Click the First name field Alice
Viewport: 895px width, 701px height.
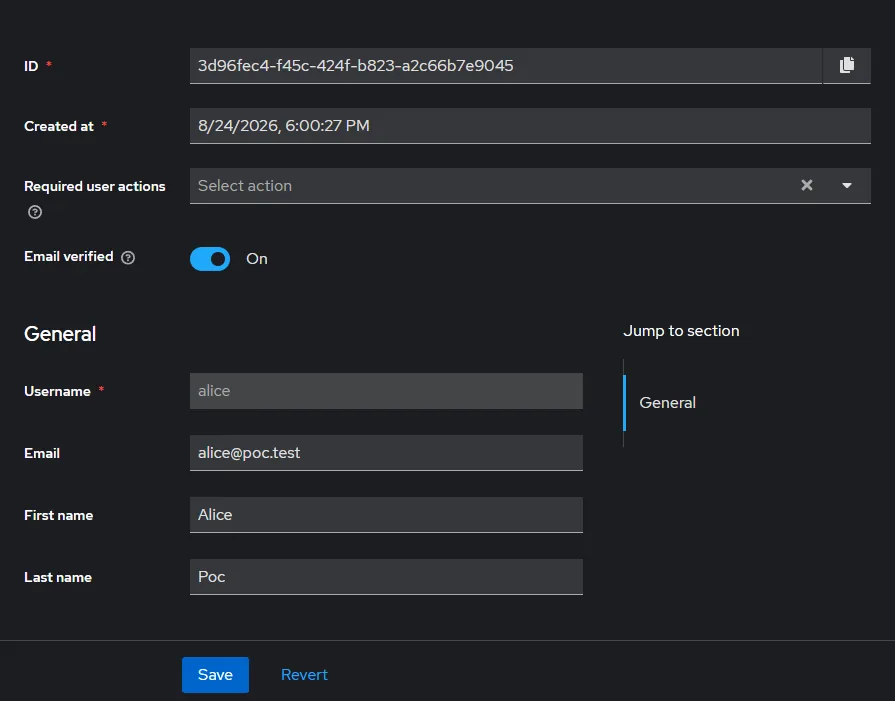coord(386,515)
